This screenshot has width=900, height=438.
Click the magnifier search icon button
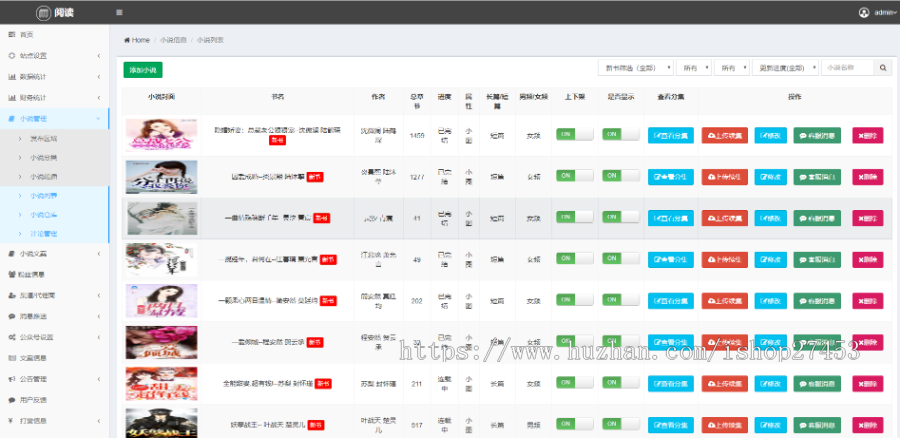pos(883,68)
